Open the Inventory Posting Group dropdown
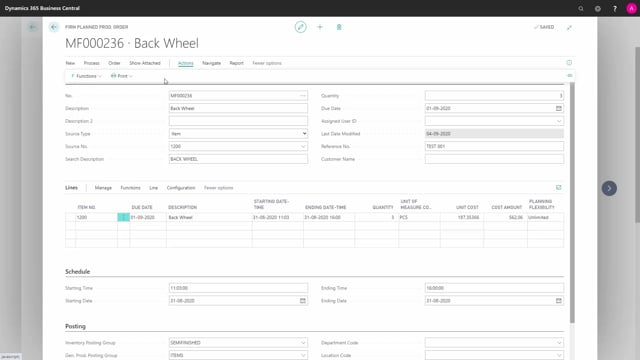The height and width of the screenshot is (360, 640). pyautogui.click(x=303, y=342)
